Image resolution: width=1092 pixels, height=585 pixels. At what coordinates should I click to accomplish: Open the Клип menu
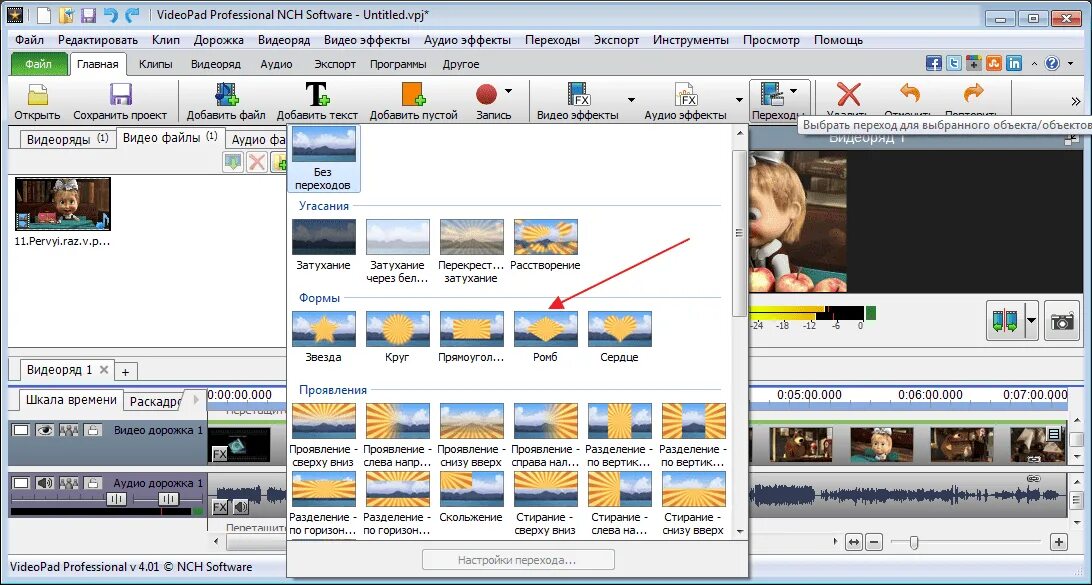click(166, 40)
